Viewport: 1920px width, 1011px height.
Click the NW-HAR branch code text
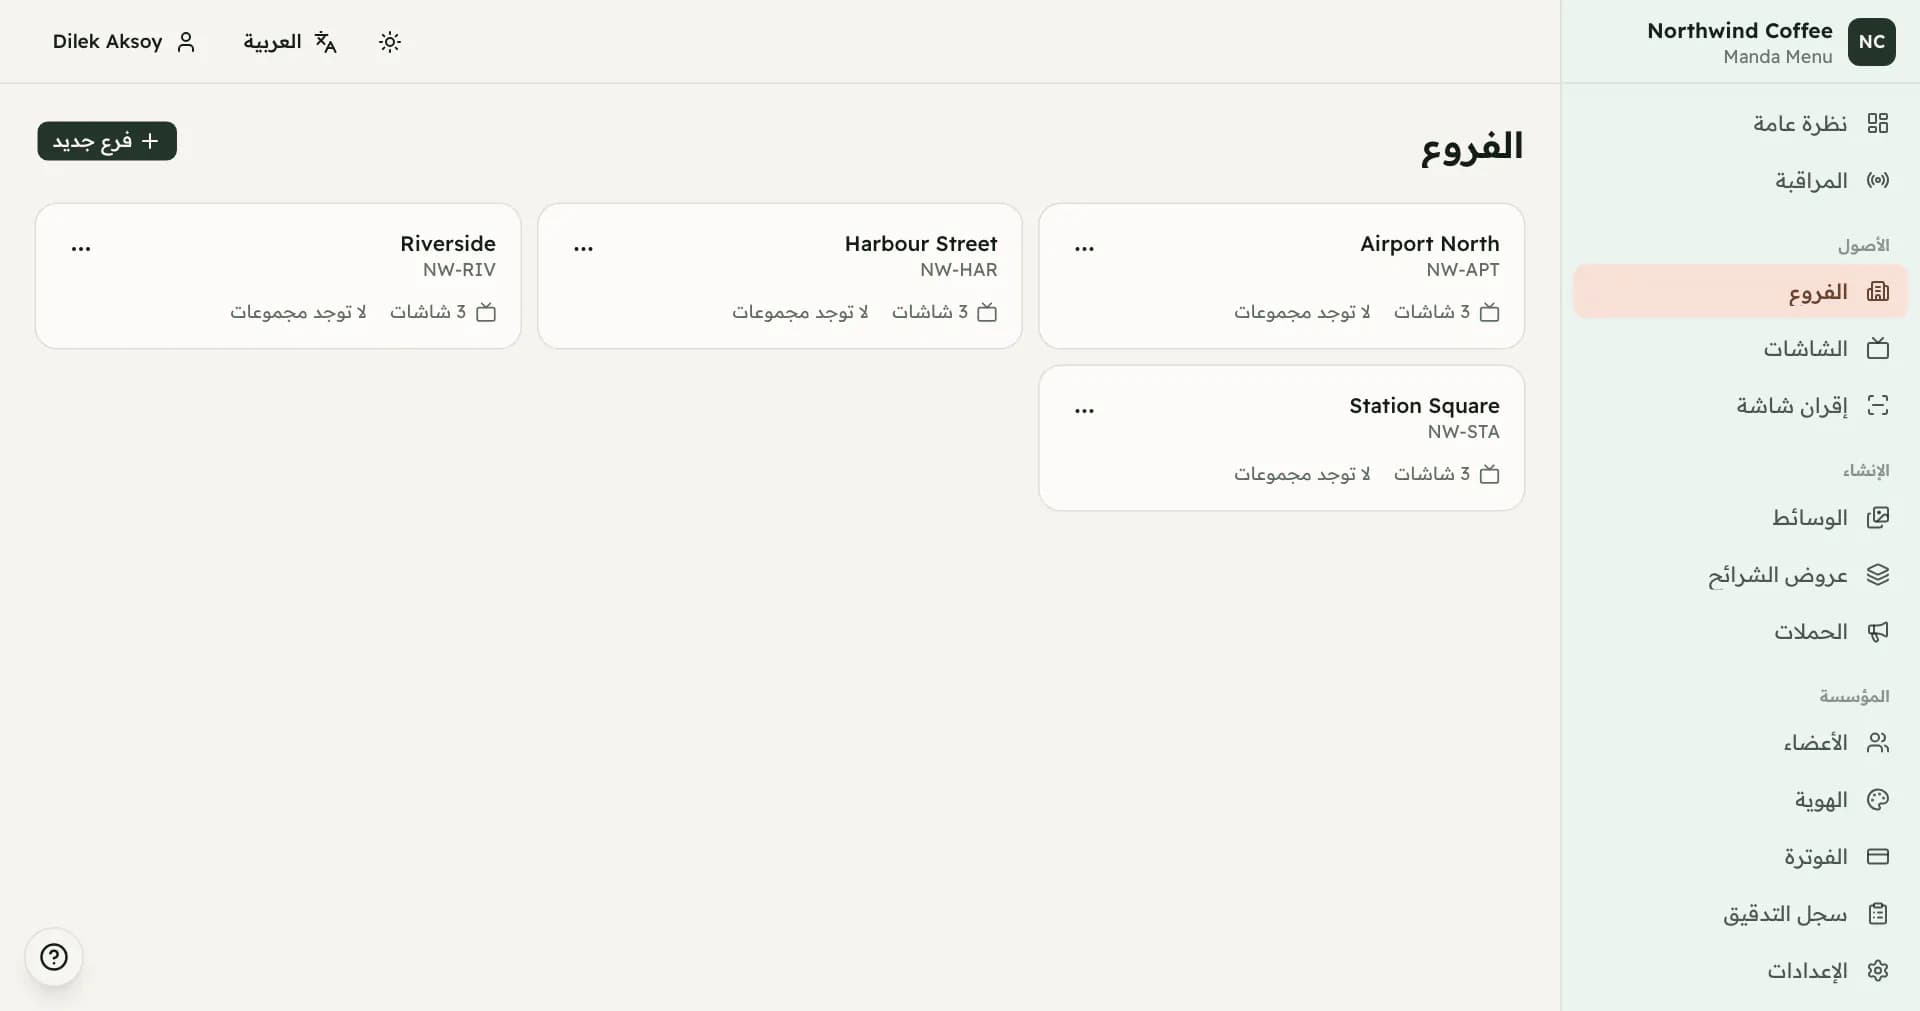click(959, 269)
